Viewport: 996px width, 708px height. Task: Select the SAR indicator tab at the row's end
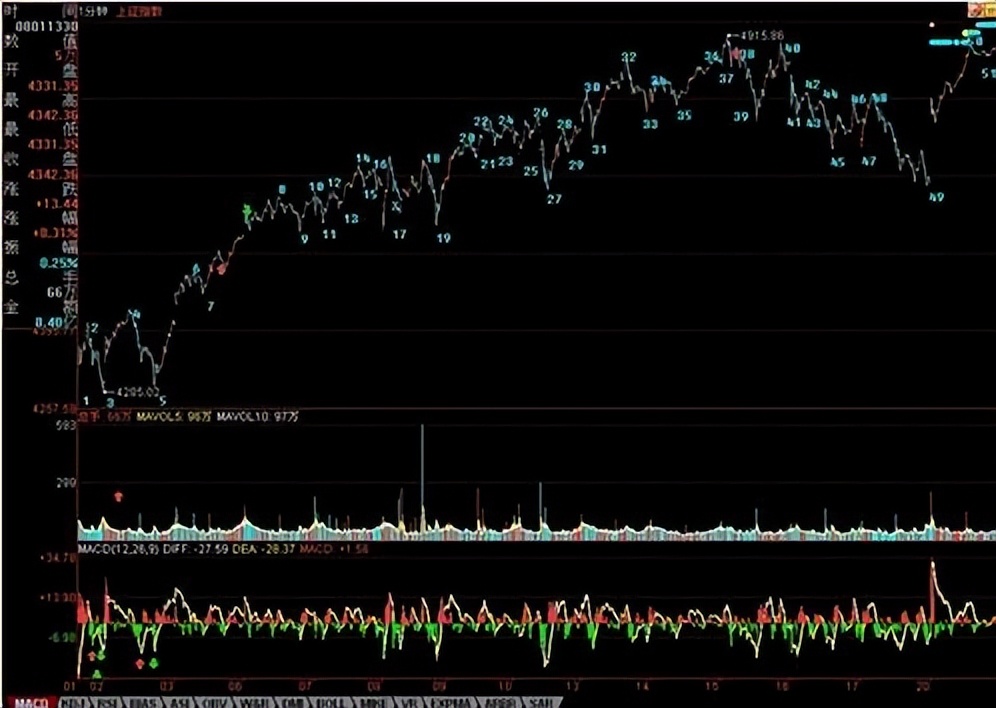click(541, 703)
